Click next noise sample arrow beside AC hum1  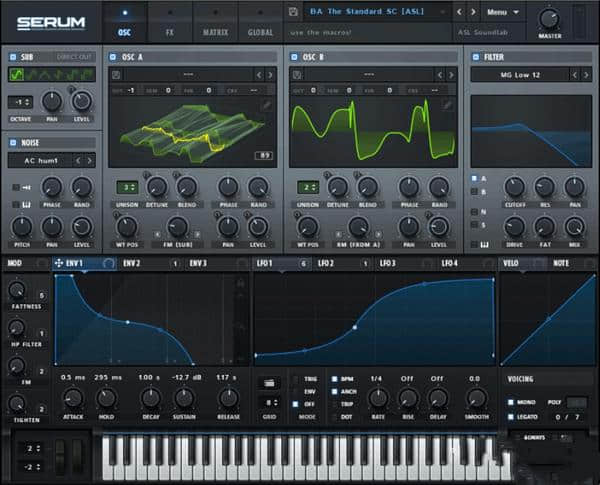click(90, 160)
